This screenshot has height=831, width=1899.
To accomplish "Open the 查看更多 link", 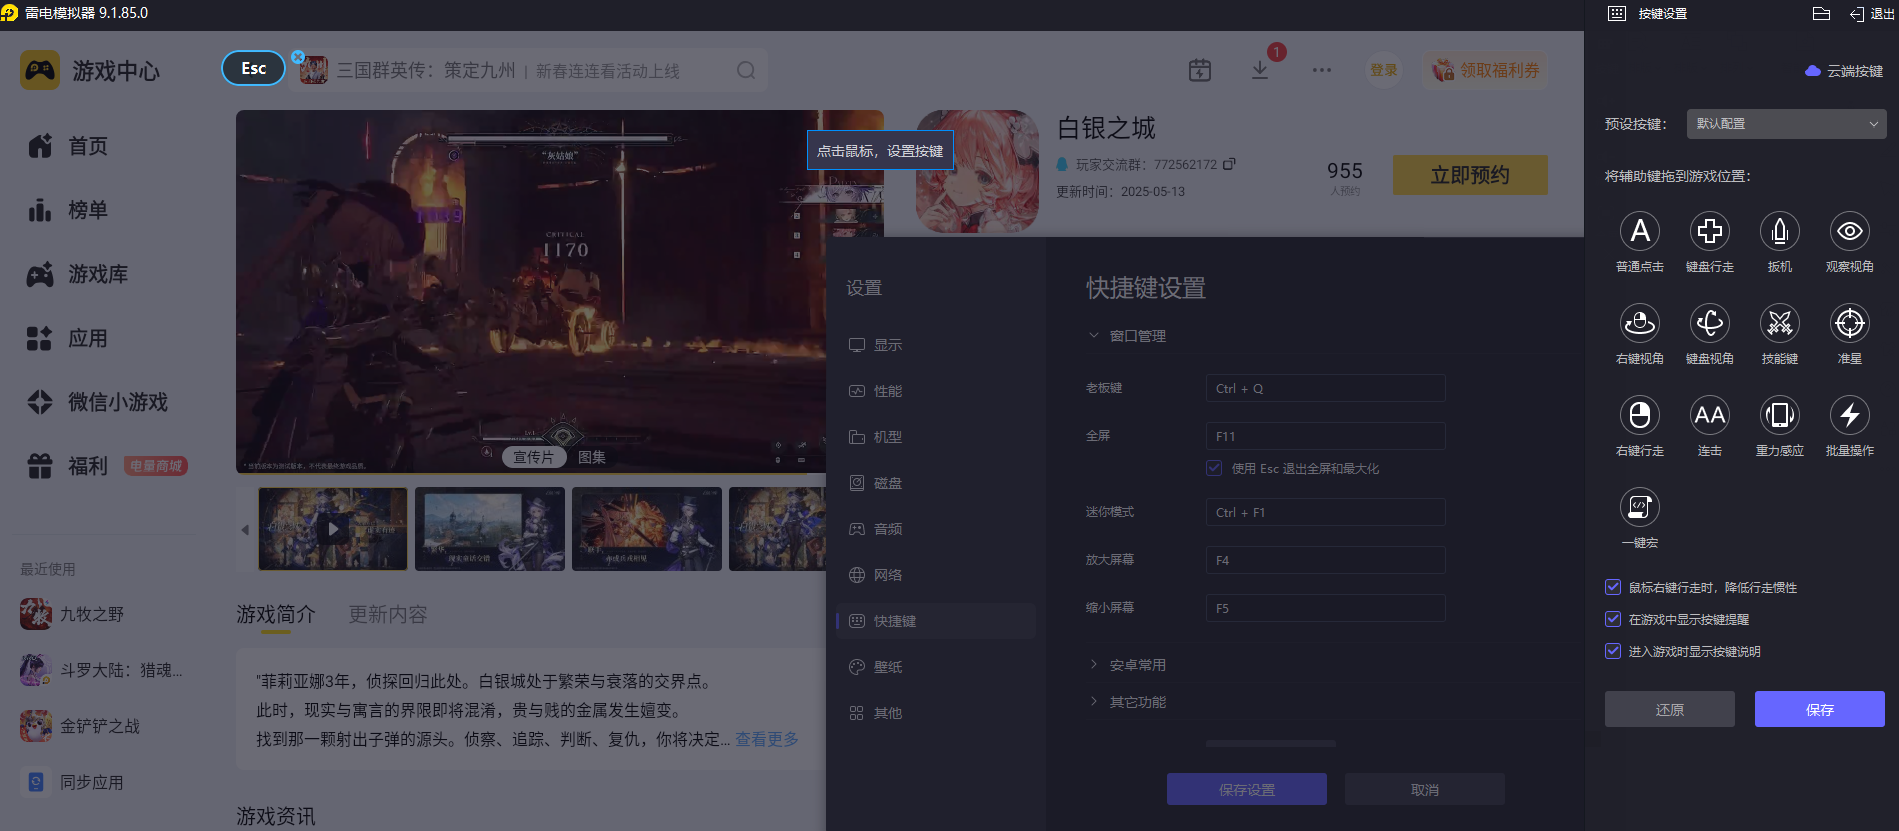I will (x=767, y=739).
